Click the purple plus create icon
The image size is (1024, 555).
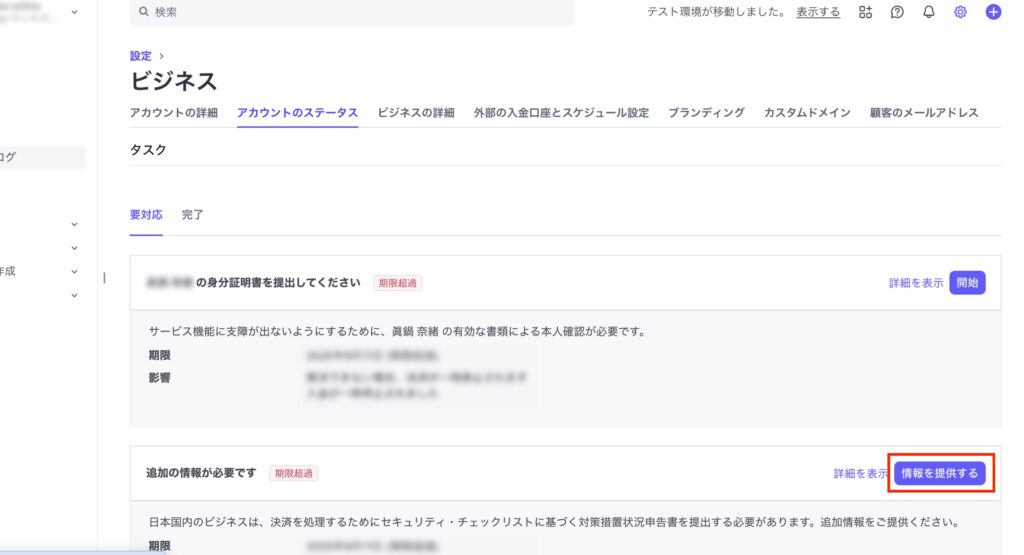pyautogui.click(x=993, y=12)
